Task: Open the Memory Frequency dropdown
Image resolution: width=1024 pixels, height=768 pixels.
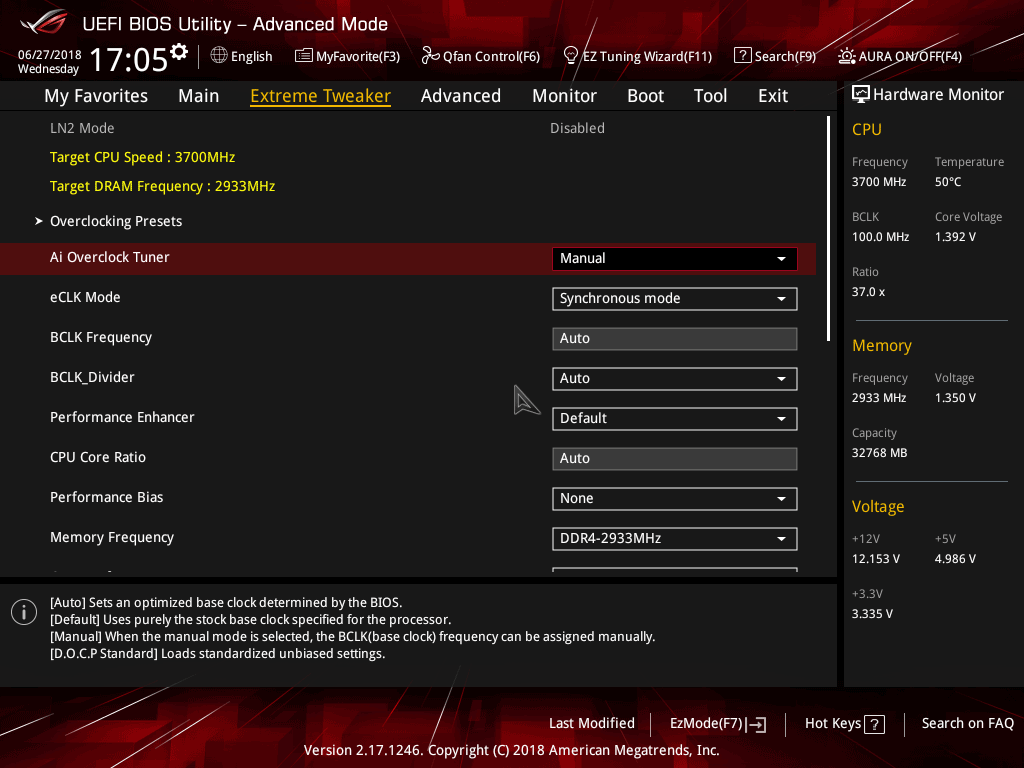Action: (675, 539)
